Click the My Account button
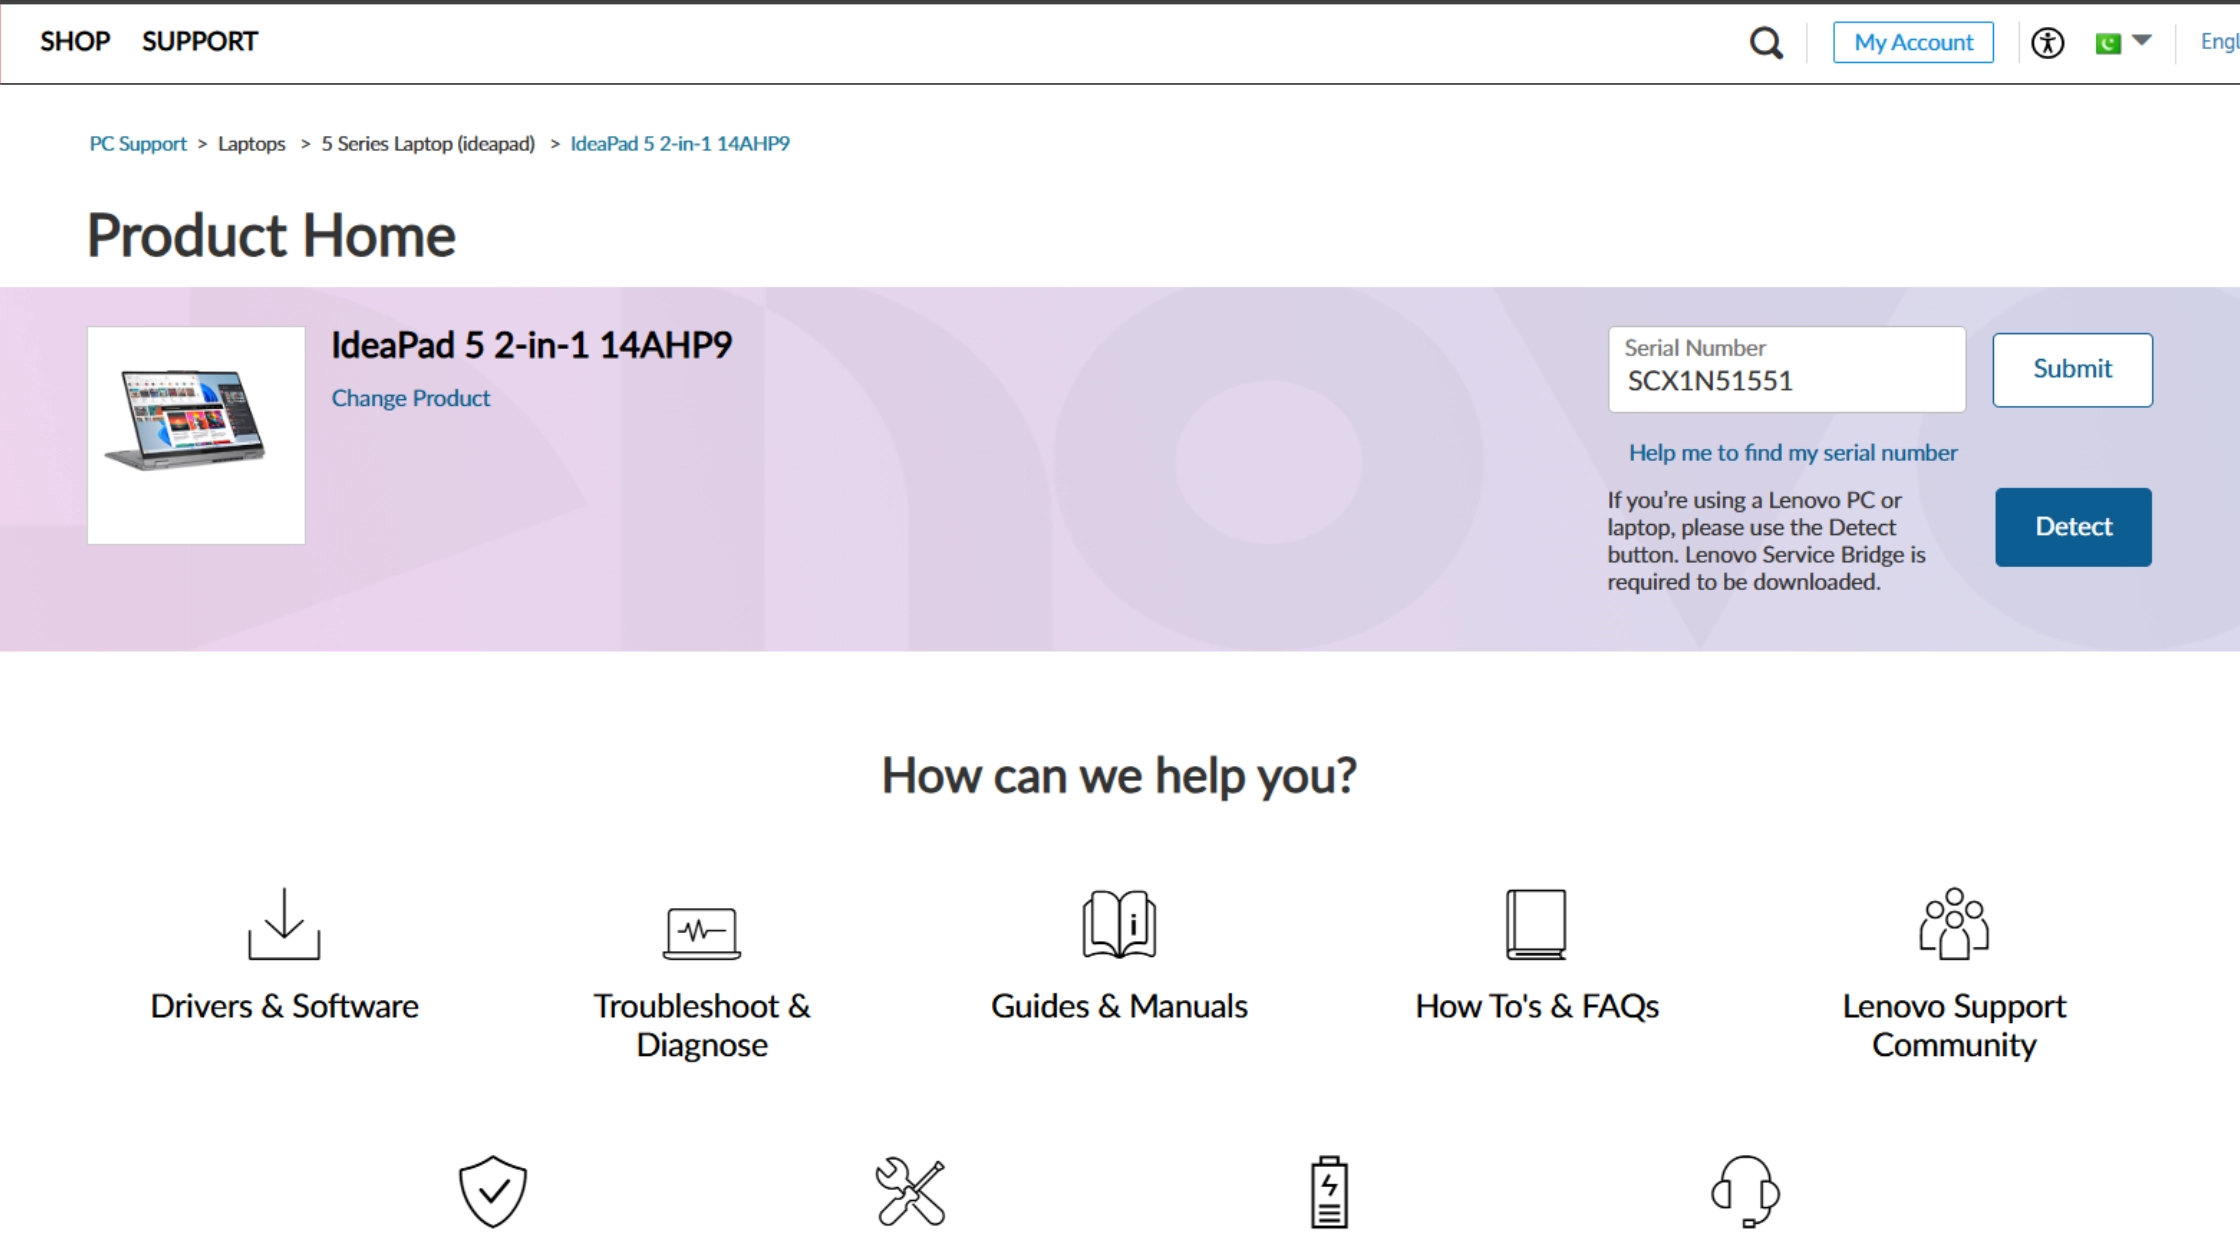Screen dimensions: 2240x1260 (1913, 42)
